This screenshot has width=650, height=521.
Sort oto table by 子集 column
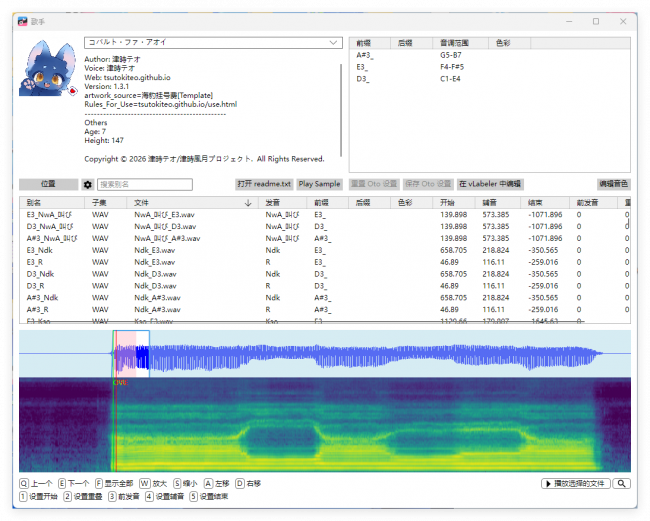click(x=106, y=203)
